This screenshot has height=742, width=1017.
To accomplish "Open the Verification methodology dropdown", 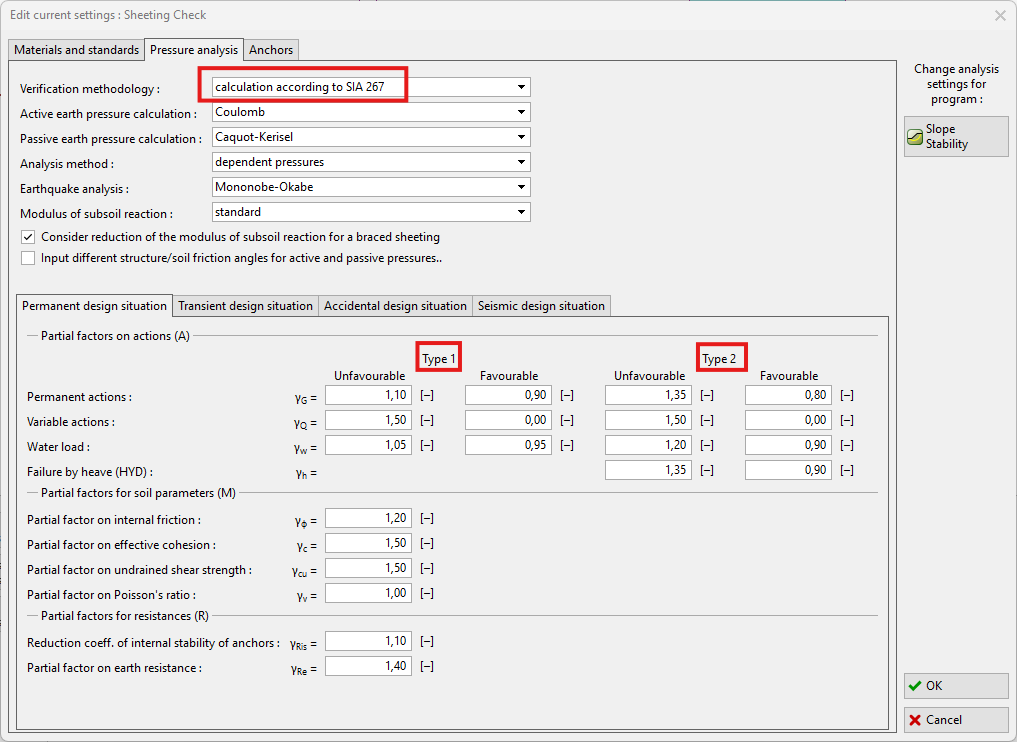I will tap(521, 87).
